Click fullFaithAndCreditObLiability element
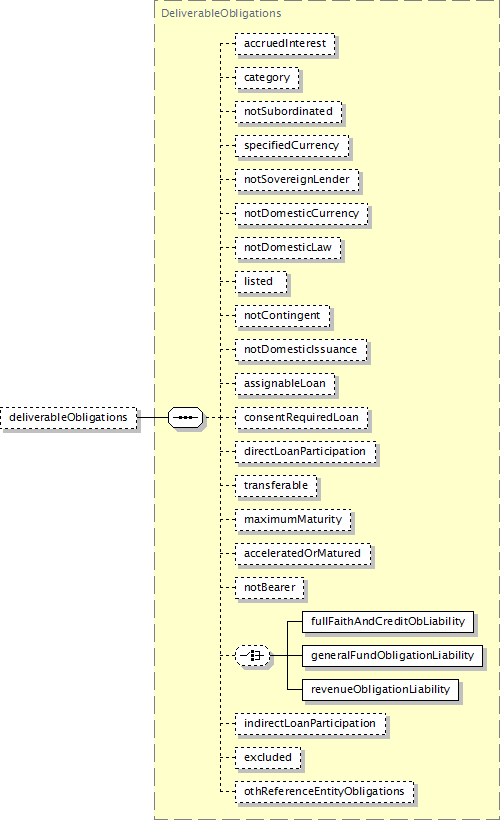The image size is (500, 820). (x=388, y=621)
